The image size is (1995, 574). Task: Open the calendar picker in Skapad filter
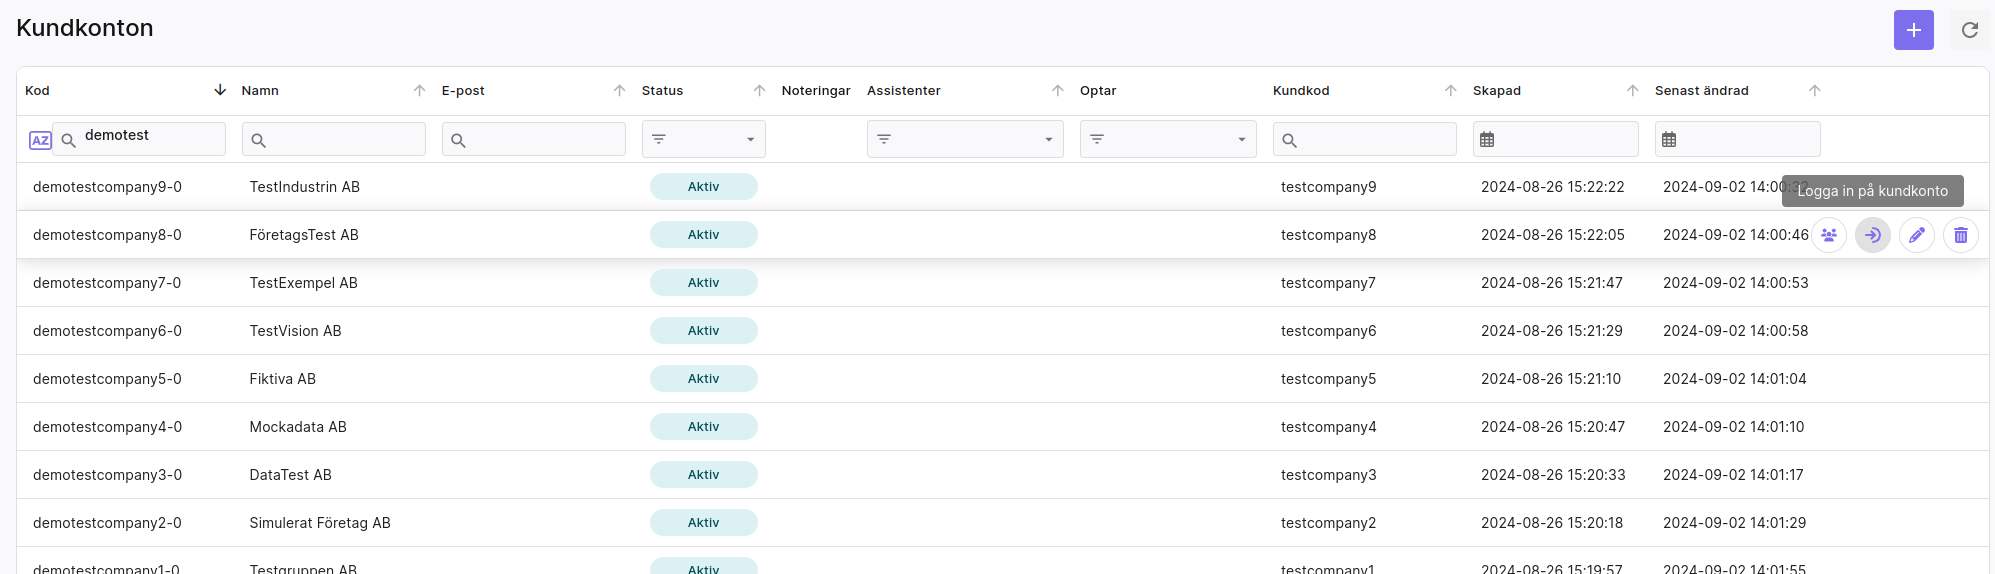coord(1487,140)
